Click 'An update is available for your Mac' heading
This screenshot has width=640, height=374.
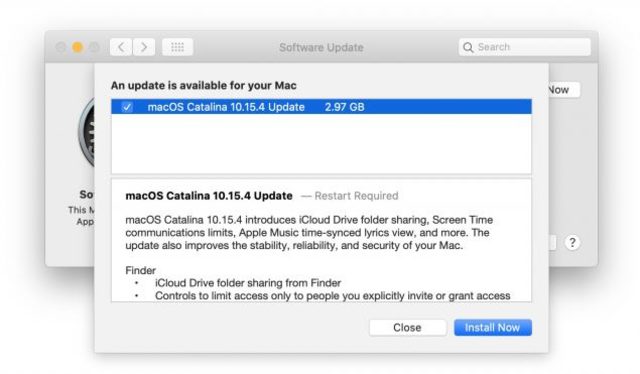(x=204, y=86)
